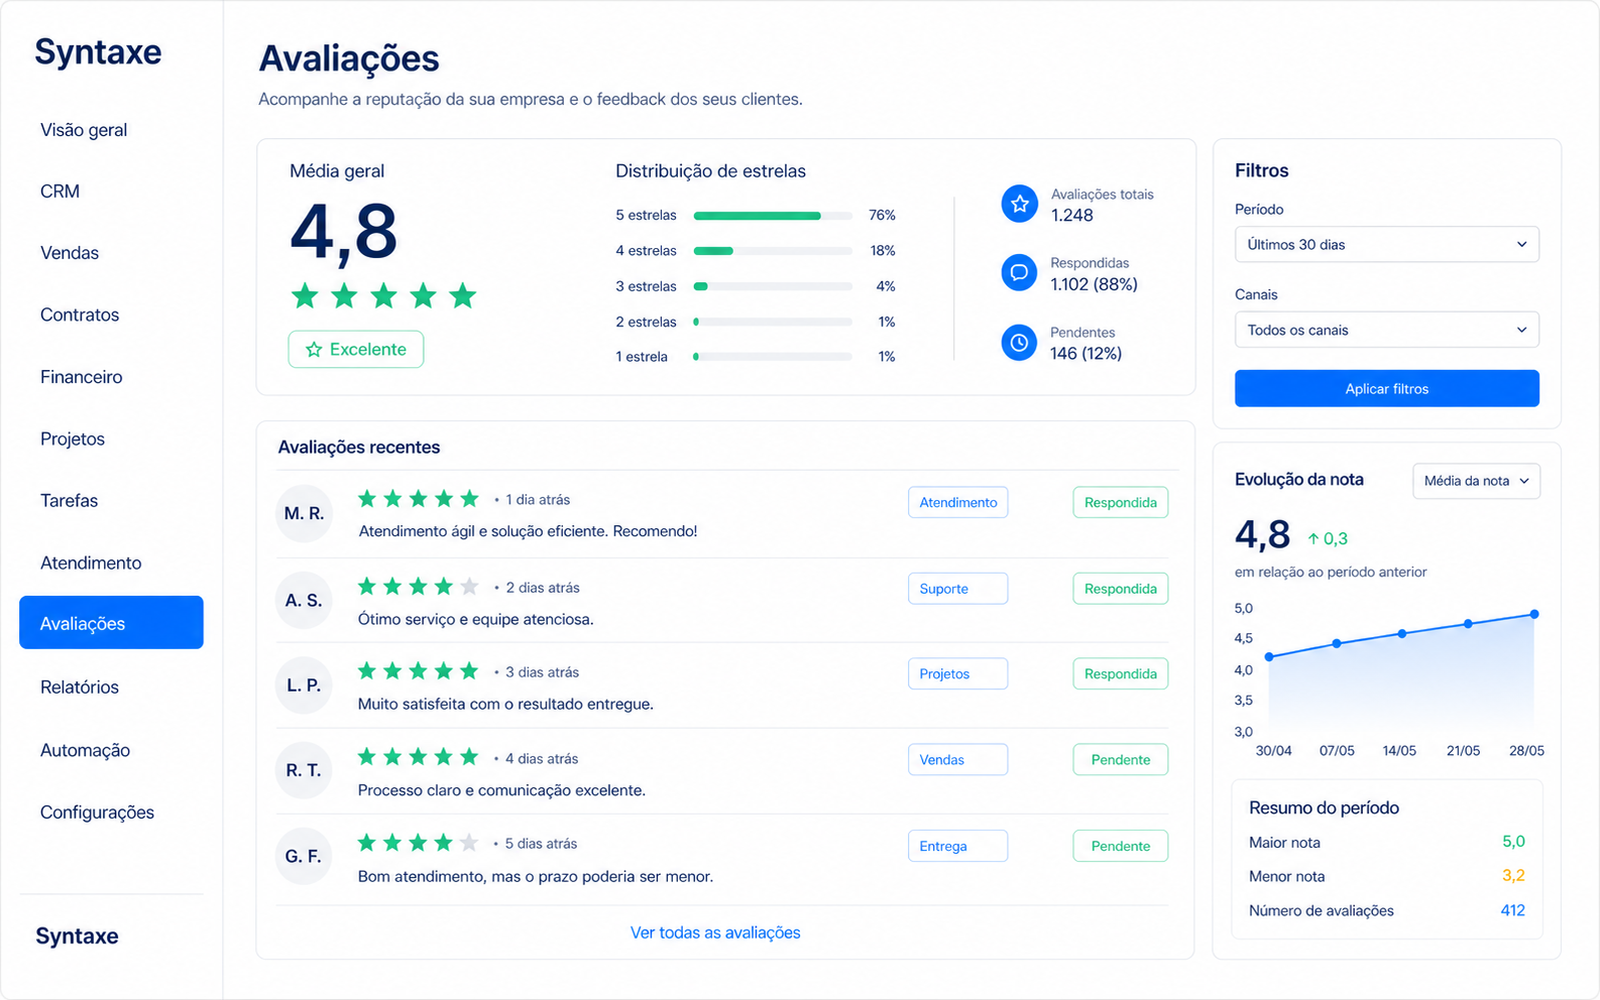
Task: Click the Syntaxe logo at sidebar bottom
Action: [77, 936]
